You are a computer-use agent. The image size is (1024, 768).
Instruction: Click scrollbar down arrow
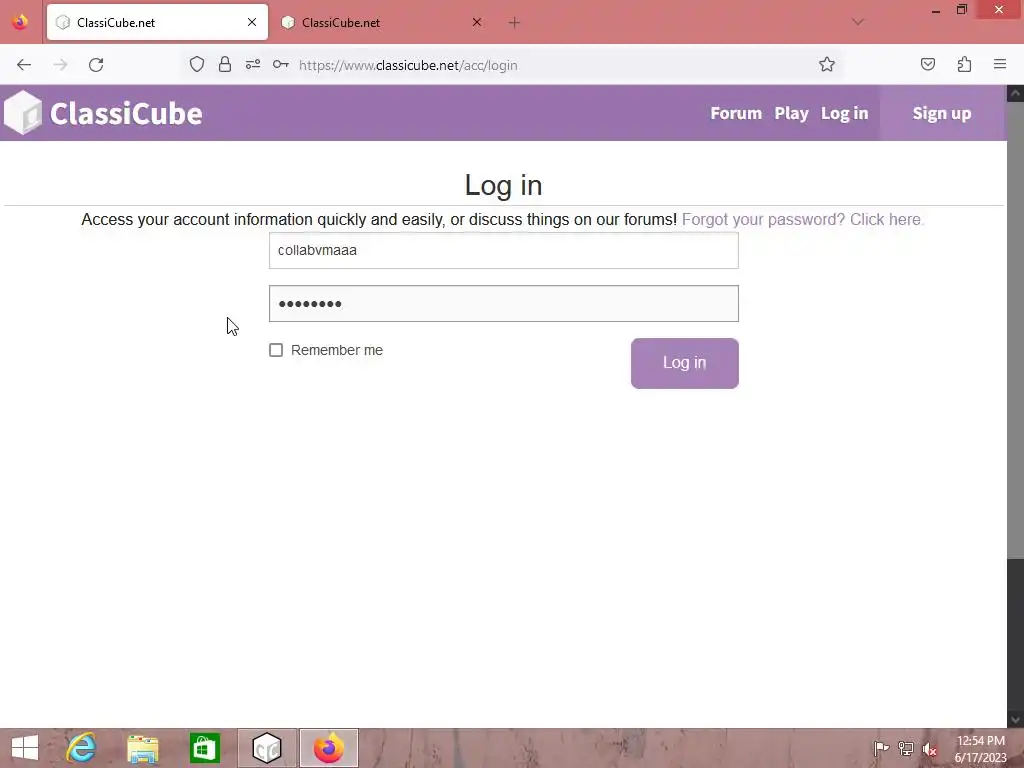1015,719
